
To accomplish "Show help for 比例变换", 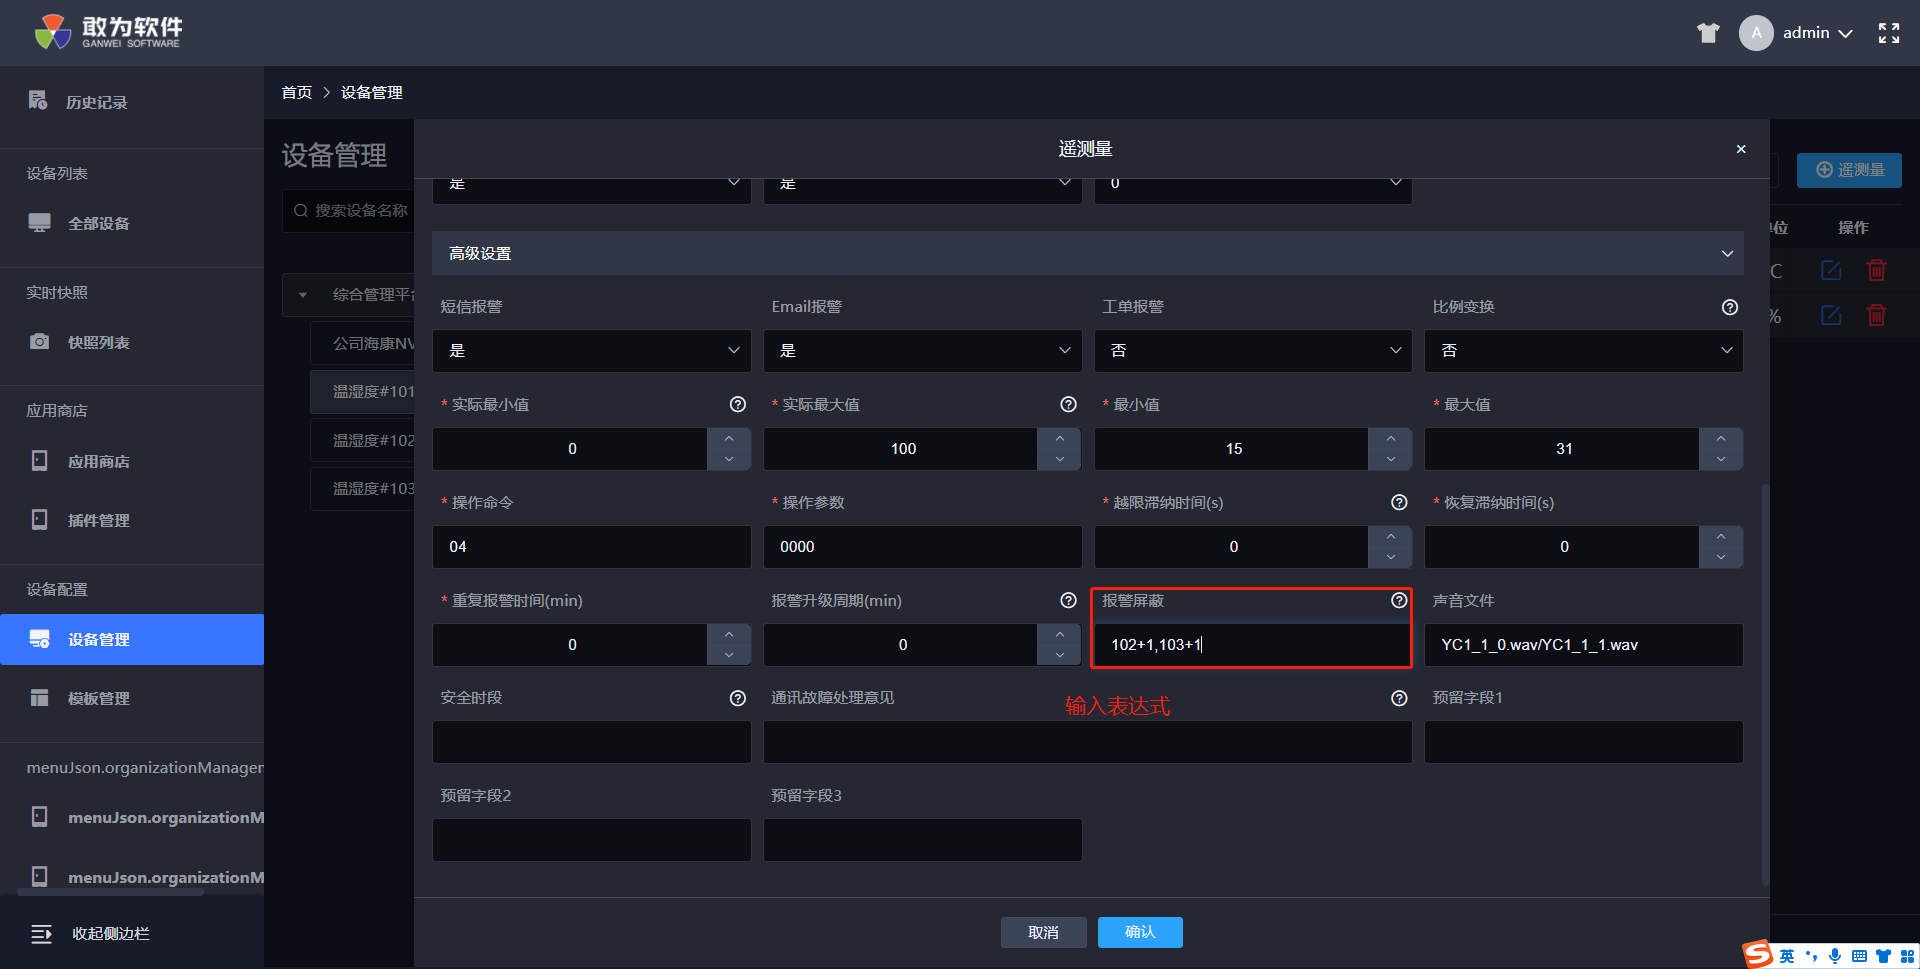I will click(x=1730, y=307).
